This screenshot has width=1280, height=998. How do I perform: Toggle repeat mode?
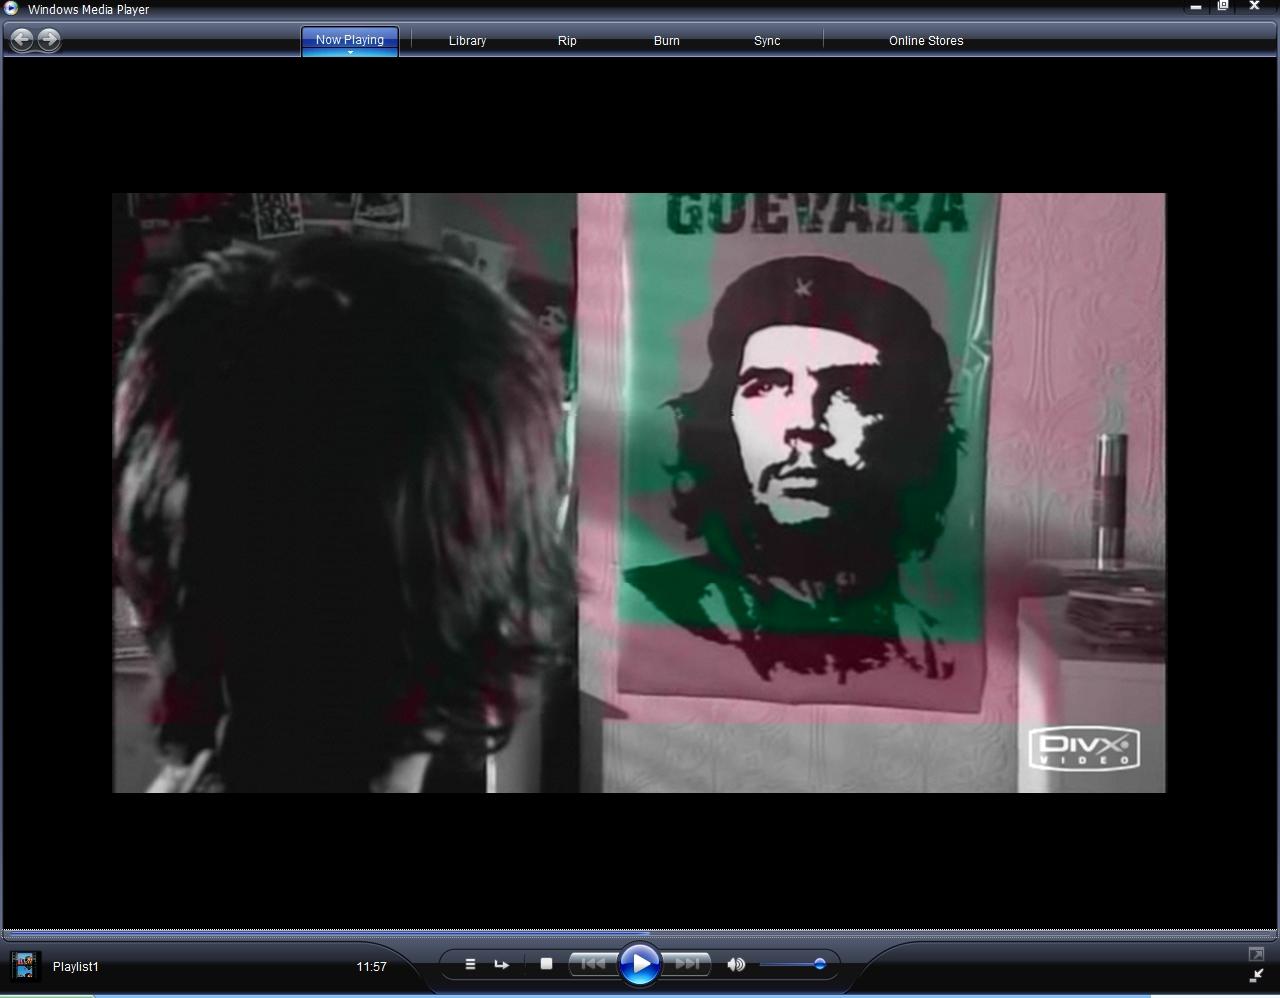[x=502, y=964]
